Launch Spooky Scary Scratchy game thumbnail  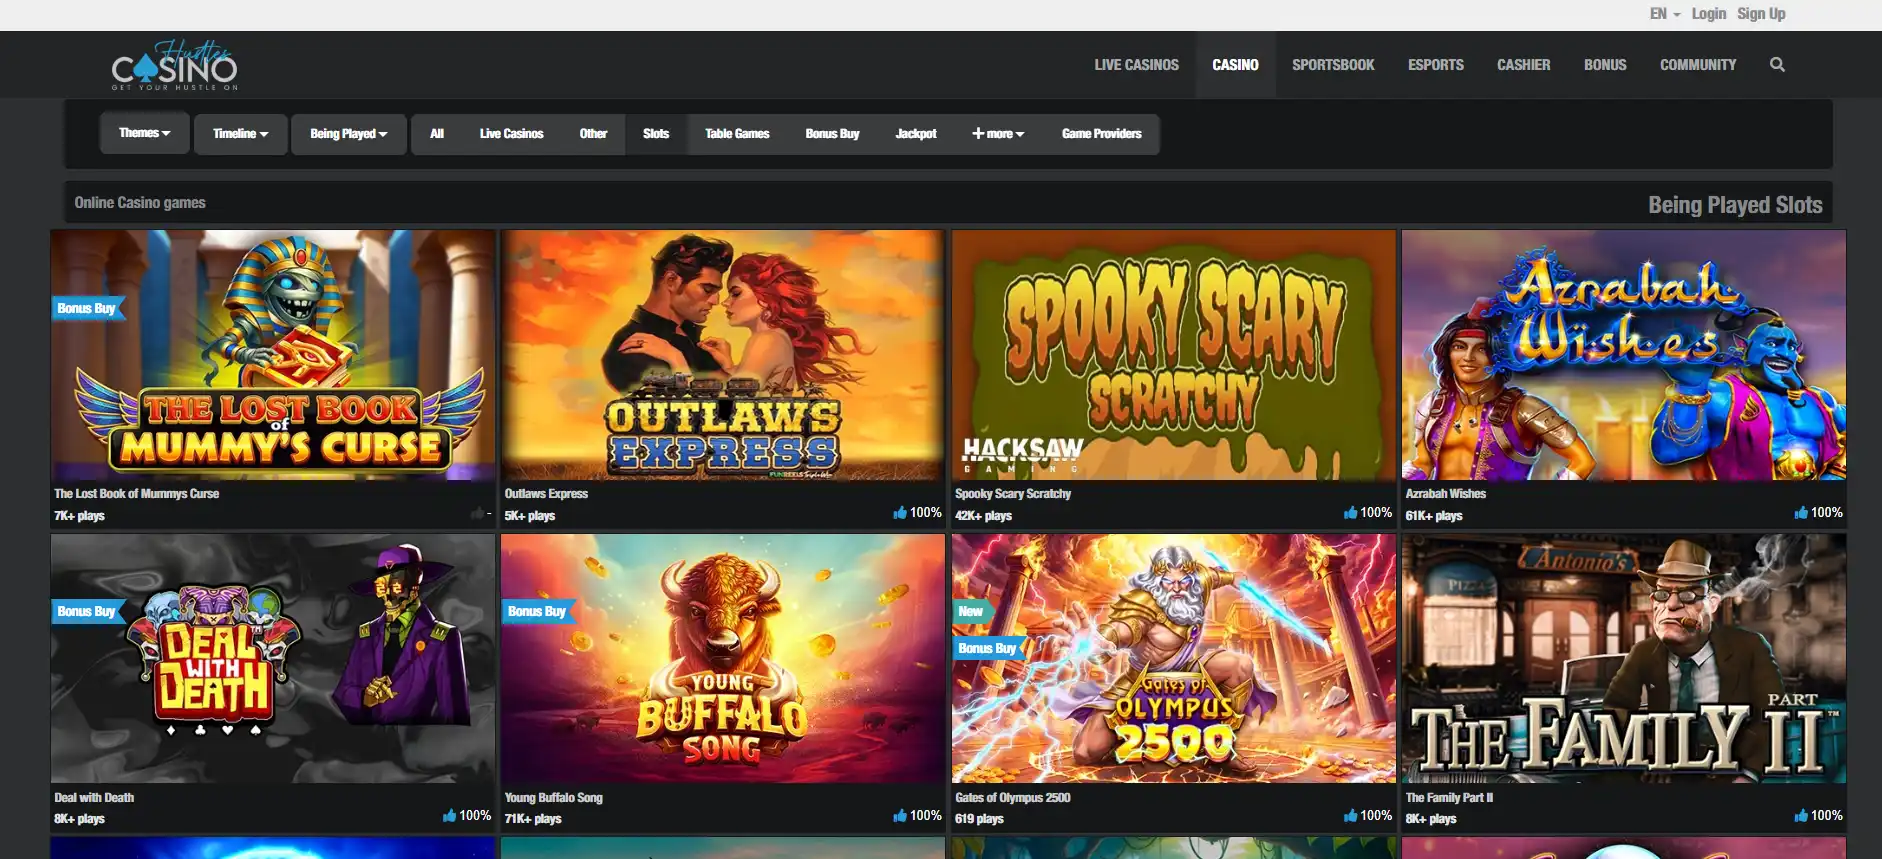click(x=1174, y=355)
